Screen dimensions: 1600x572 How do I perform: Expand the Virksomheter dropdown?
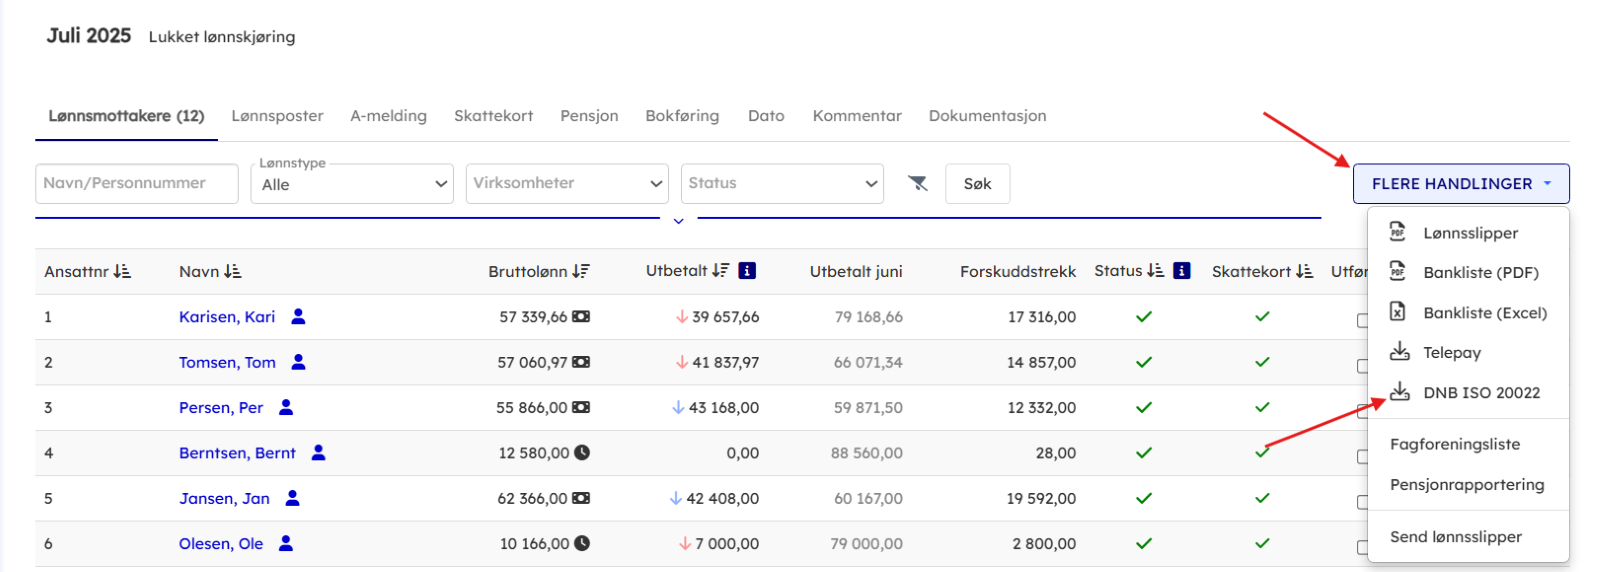pos(567,184)
